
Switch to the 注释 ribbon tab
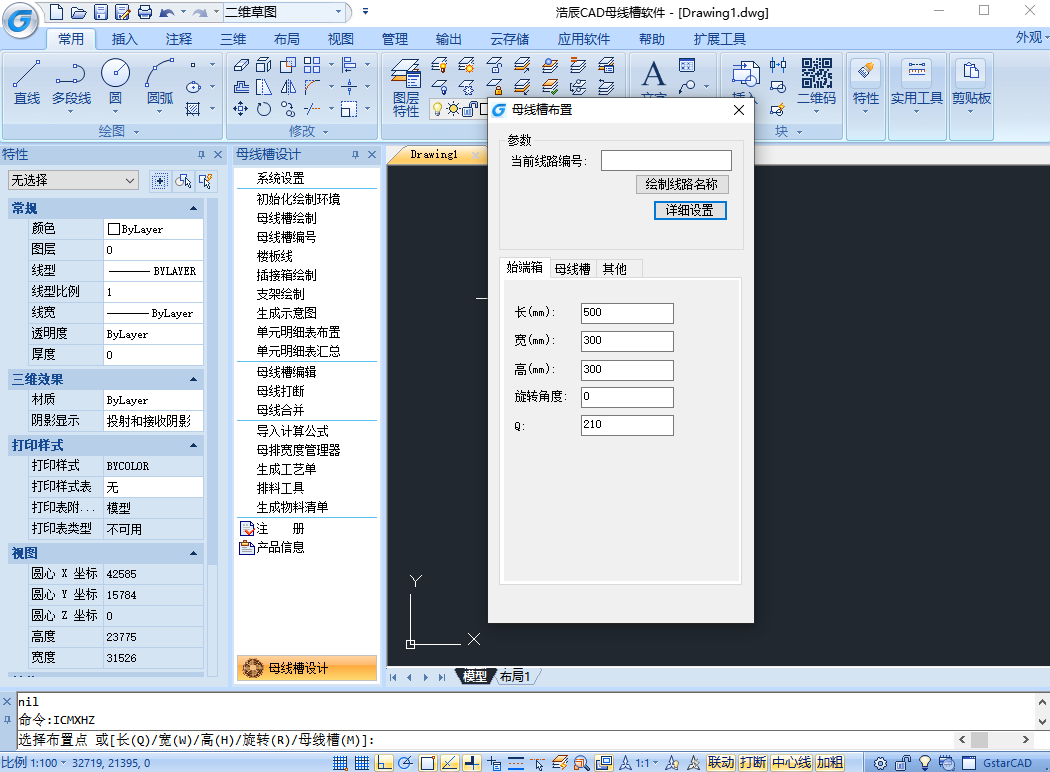point(179,39)
